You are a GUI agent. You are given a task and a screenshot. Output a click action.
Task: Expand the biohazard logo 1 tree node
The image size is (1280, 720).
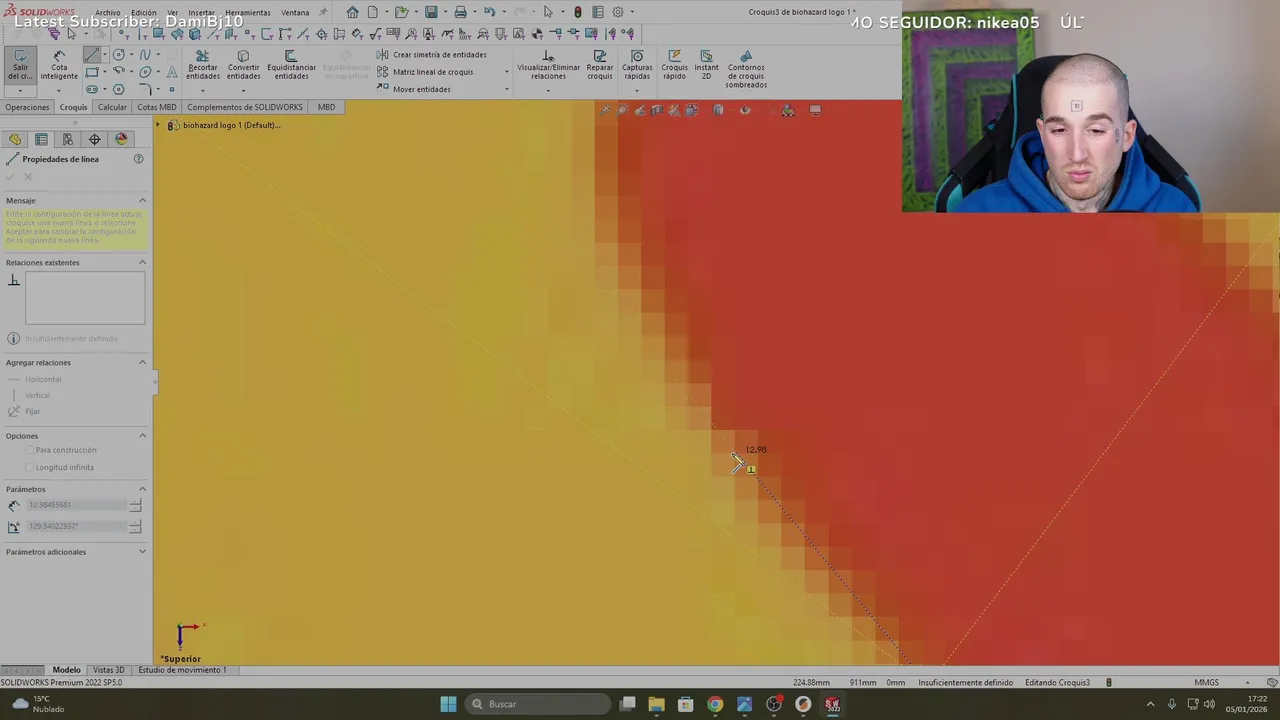click(157, 125)
